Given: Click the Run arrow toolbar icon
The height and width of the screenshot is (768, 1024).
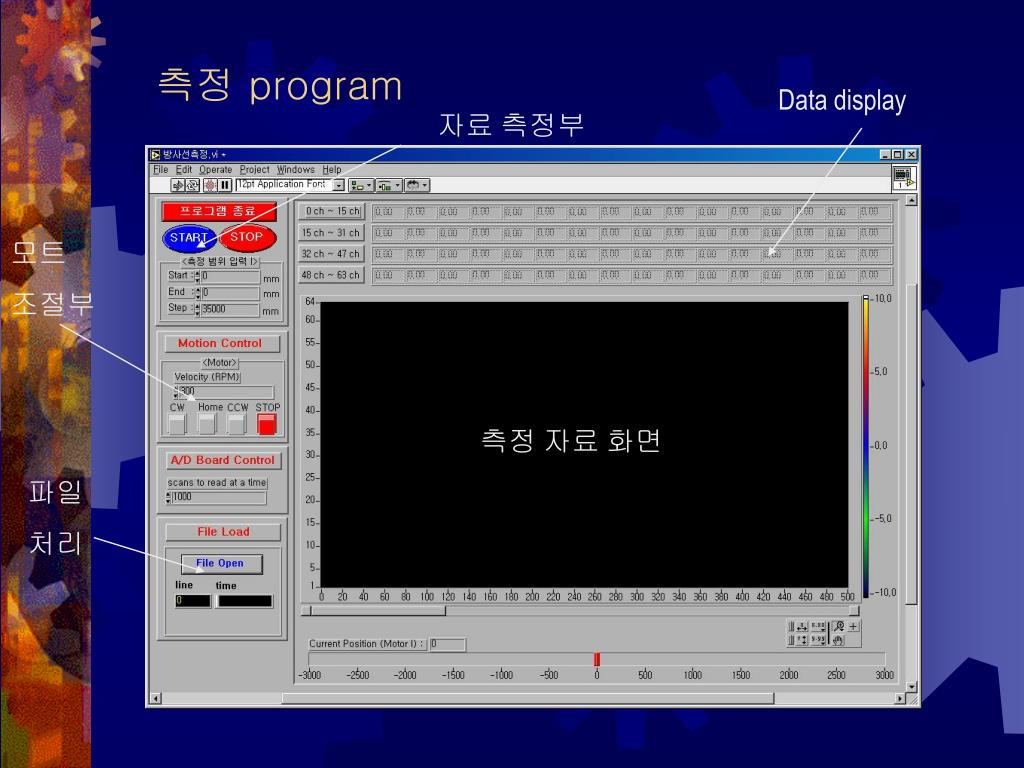Looking at the screenshot, I should coord(178,185).
